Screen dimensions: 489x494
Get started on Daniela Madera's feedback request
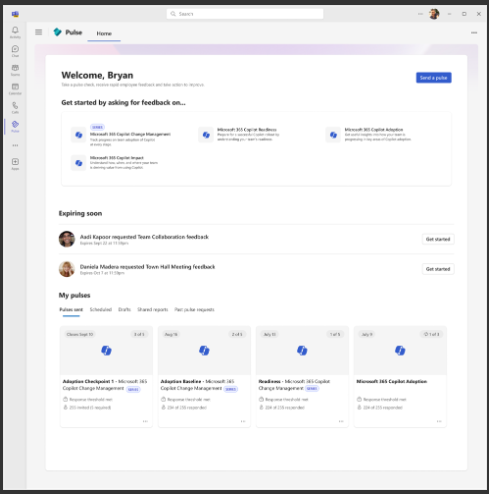pos(438,269)
